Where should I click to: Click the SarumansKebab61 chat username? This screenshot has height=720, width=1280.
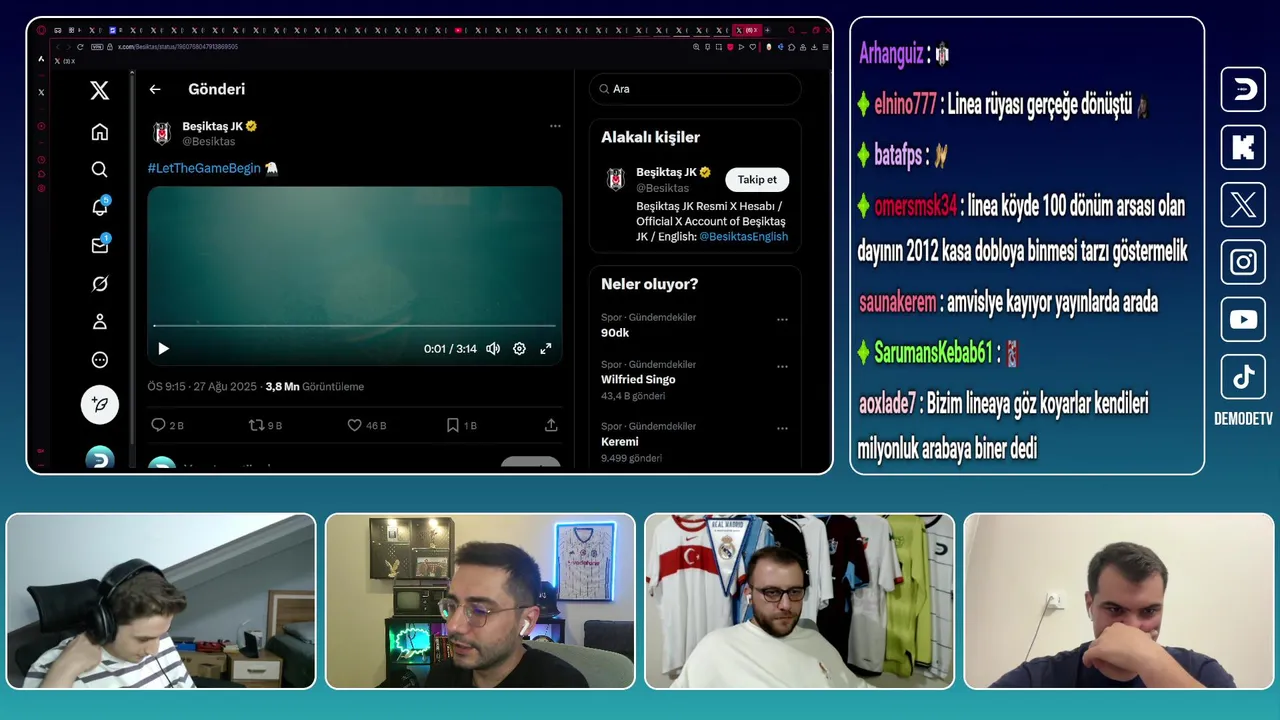click(x=933, y=352)
